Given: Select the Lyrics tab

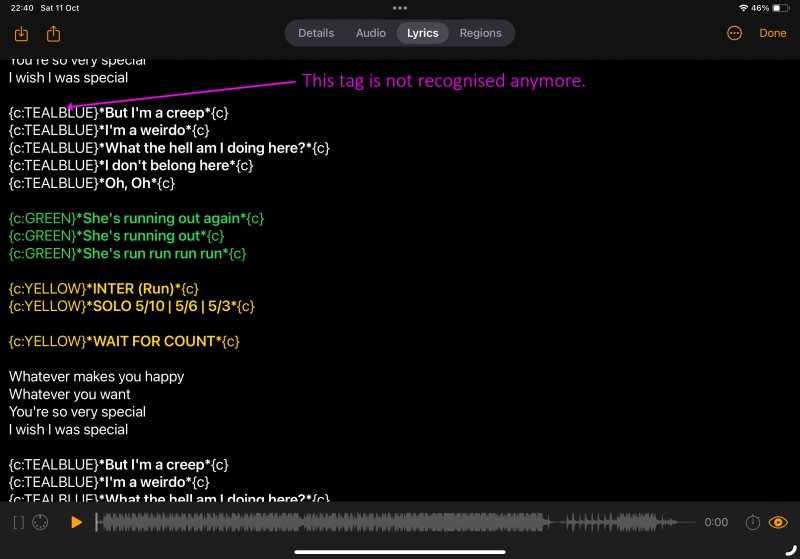Looking at the screenshot, I should 422,33.
